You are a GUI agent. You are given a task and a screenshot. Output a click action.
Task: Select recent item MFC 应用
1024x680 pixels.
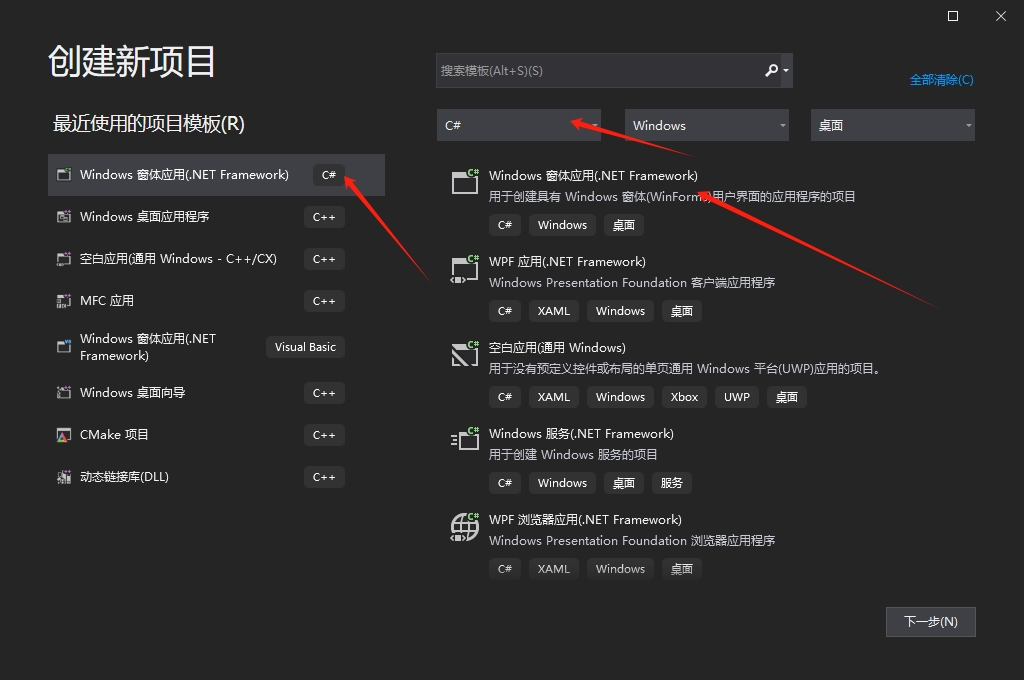(x=216, y=300)
